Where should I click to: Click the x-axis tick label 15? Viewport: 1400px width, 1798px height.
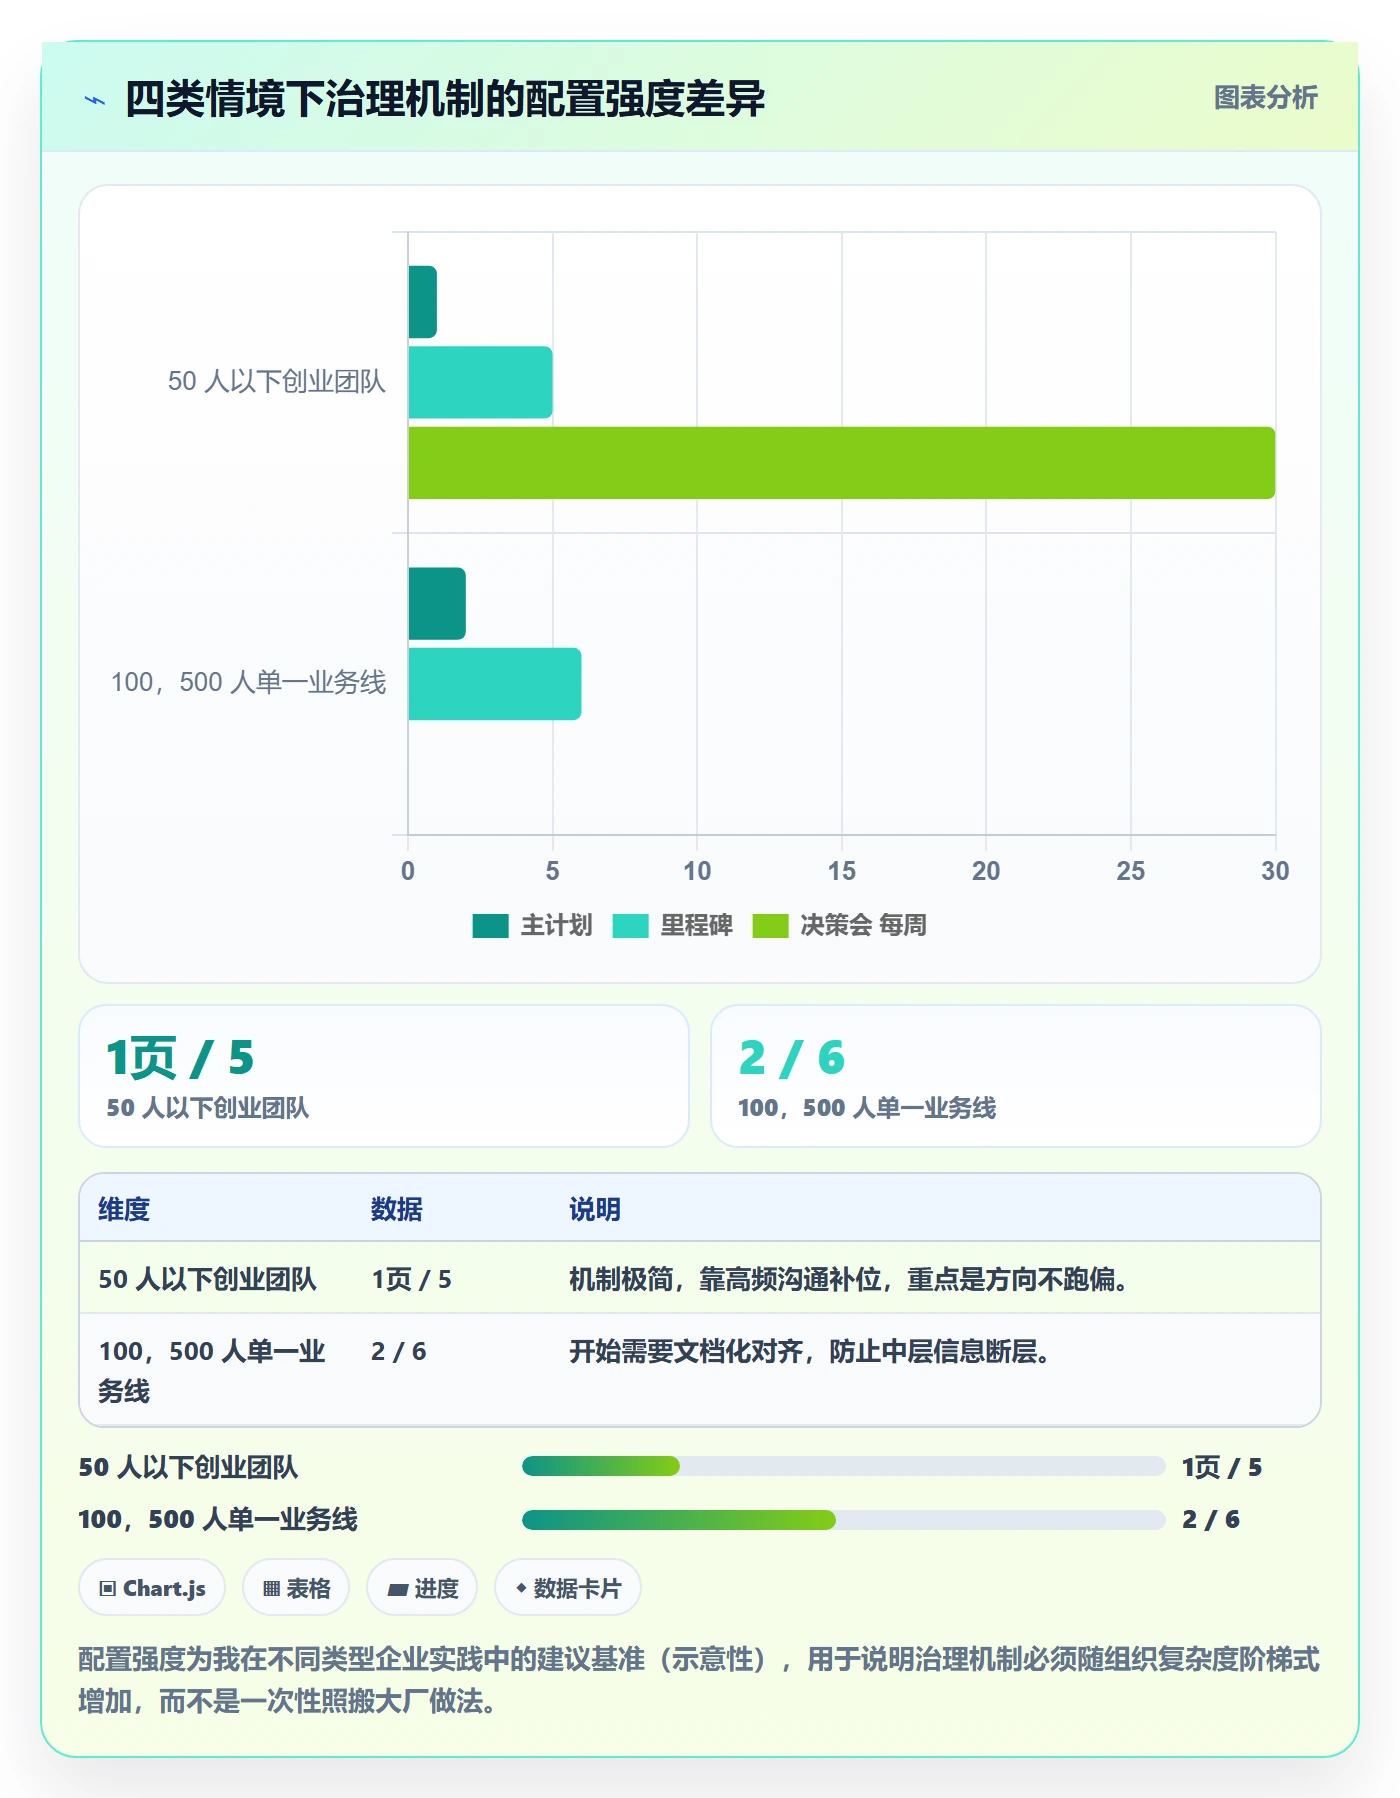click(x=841, y=871)
